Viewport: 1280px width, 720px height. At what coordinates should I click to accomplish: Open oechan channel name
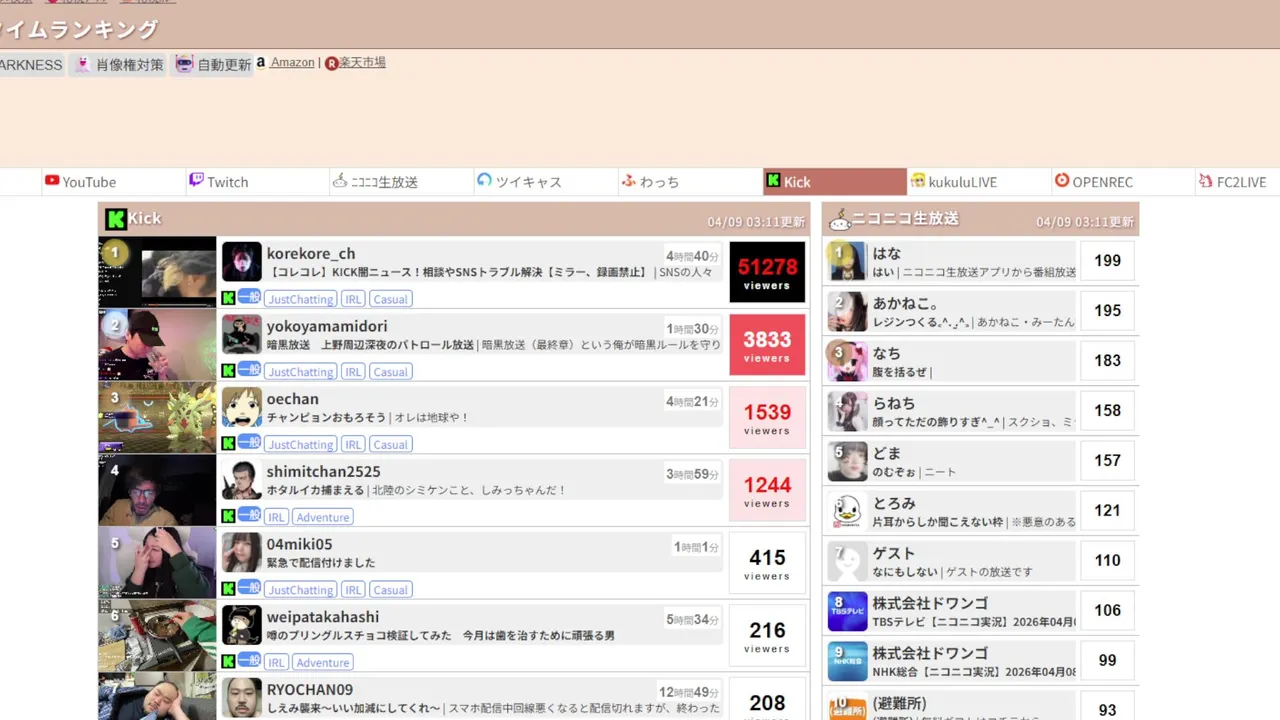coord(293,399)
